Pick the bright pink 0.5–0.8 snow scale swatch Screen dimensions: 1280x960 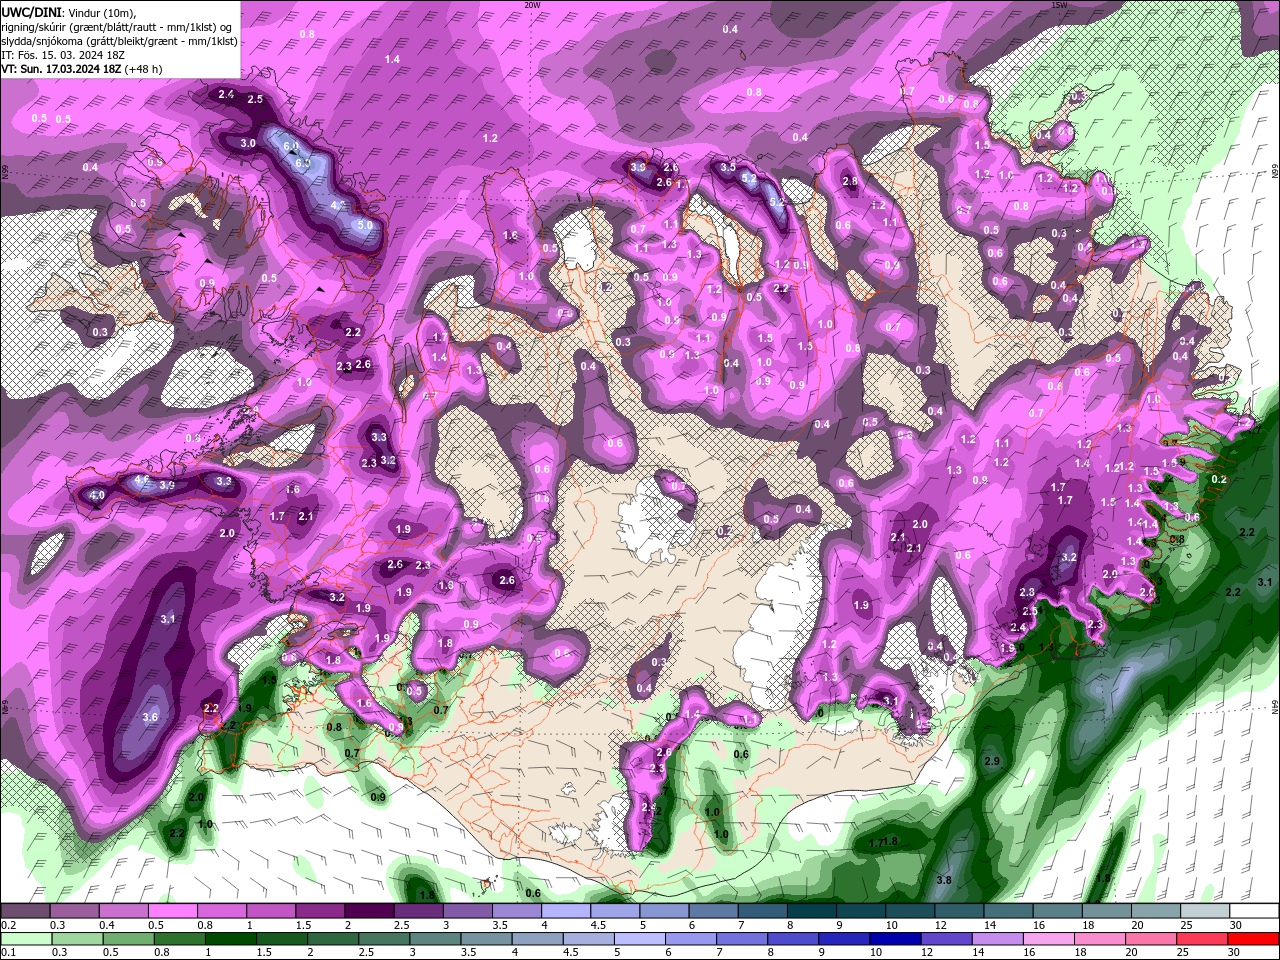172,911
